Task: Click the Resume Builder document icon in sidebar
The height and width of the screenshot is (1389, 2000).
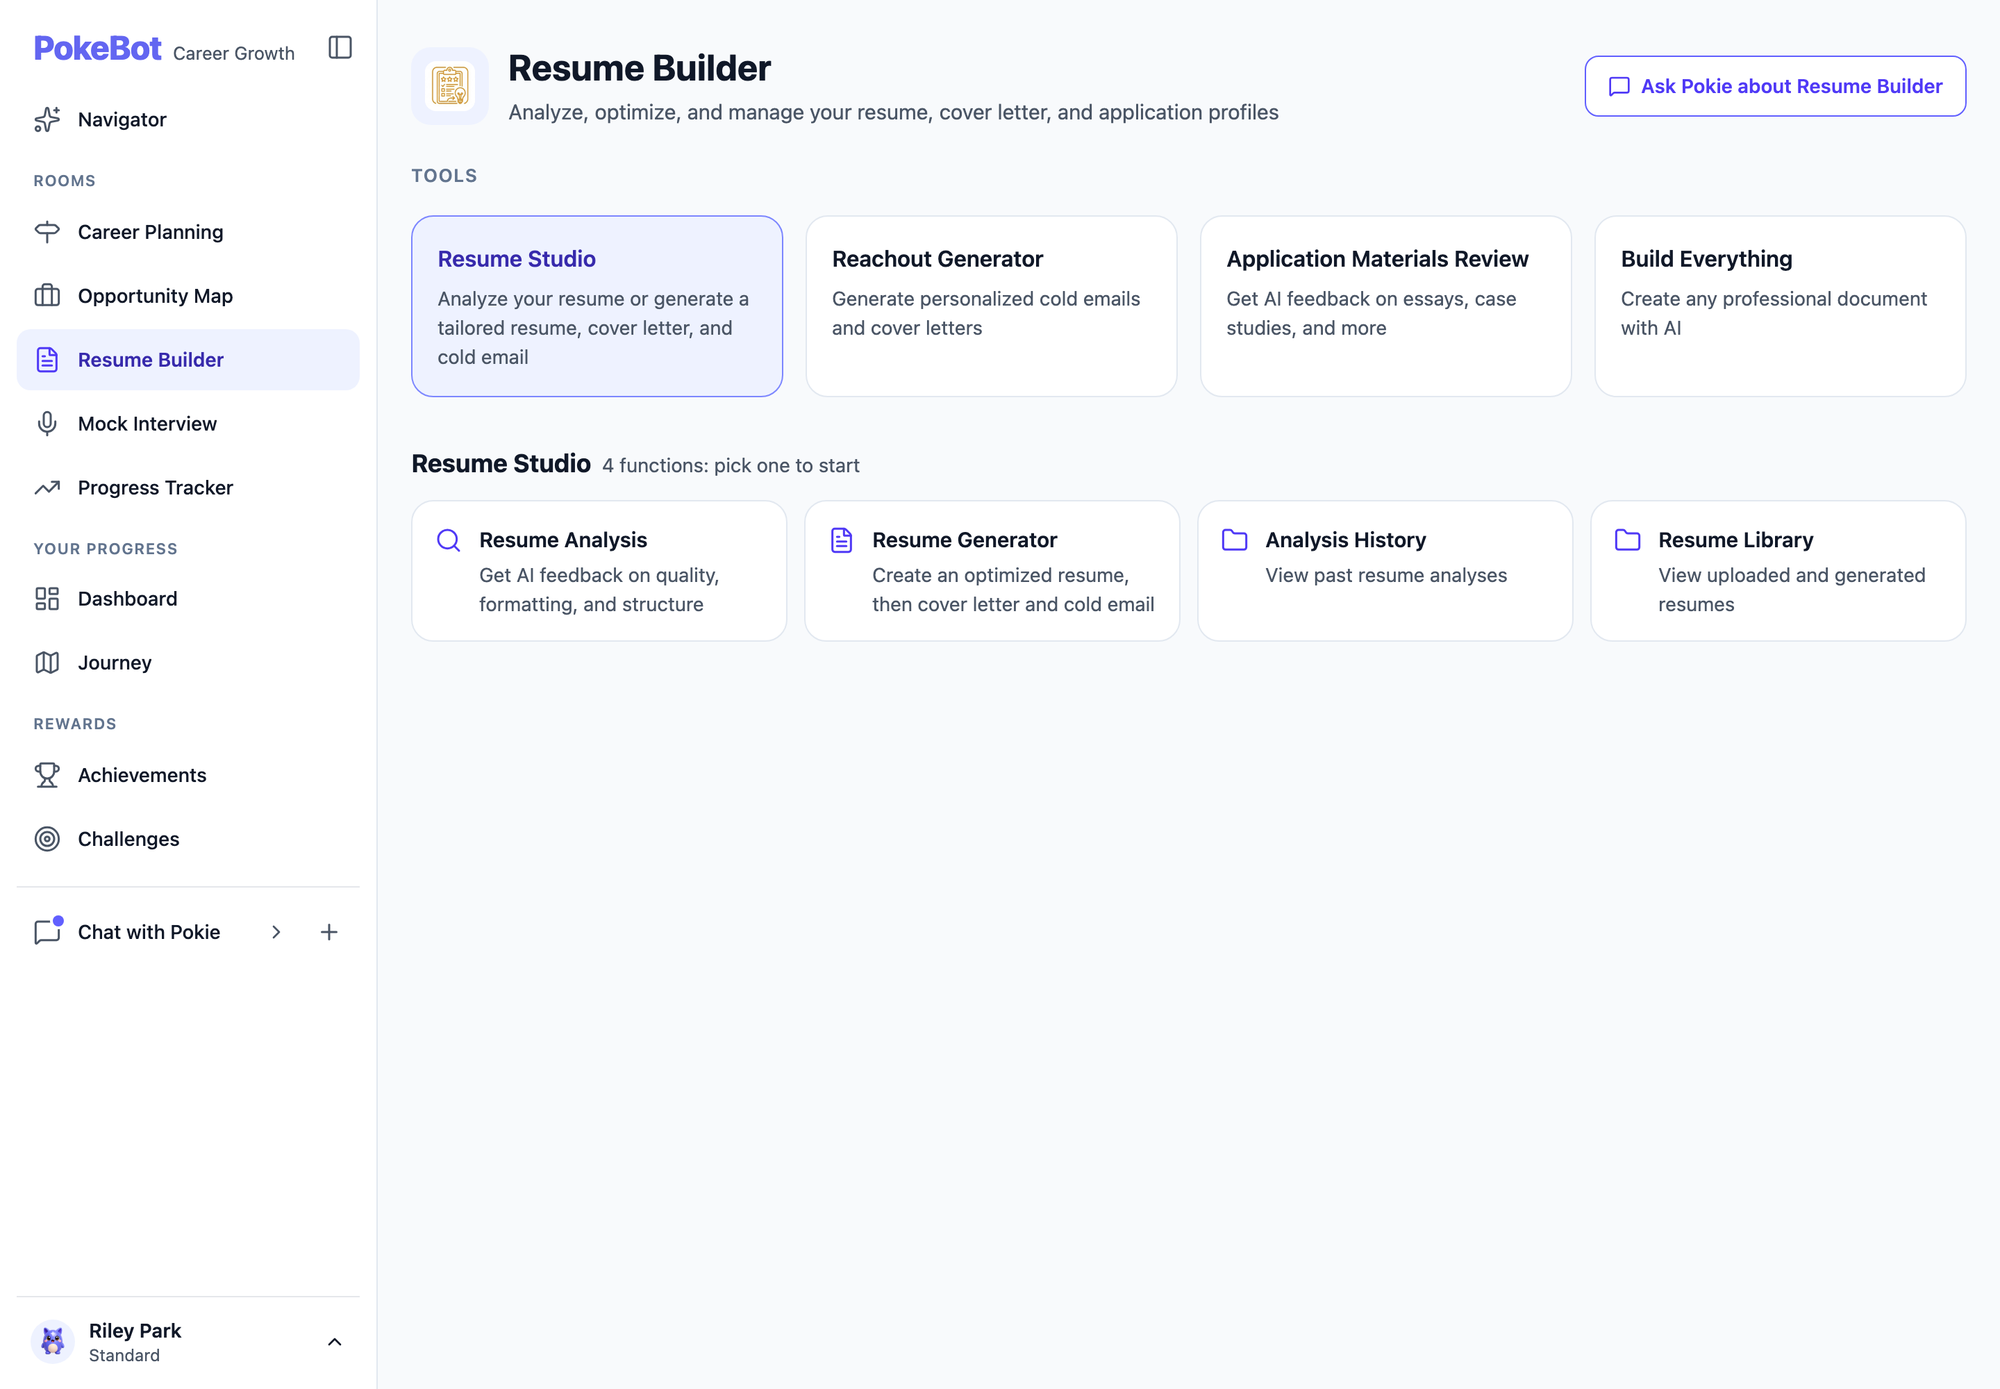Action: (x=47, y=360)
